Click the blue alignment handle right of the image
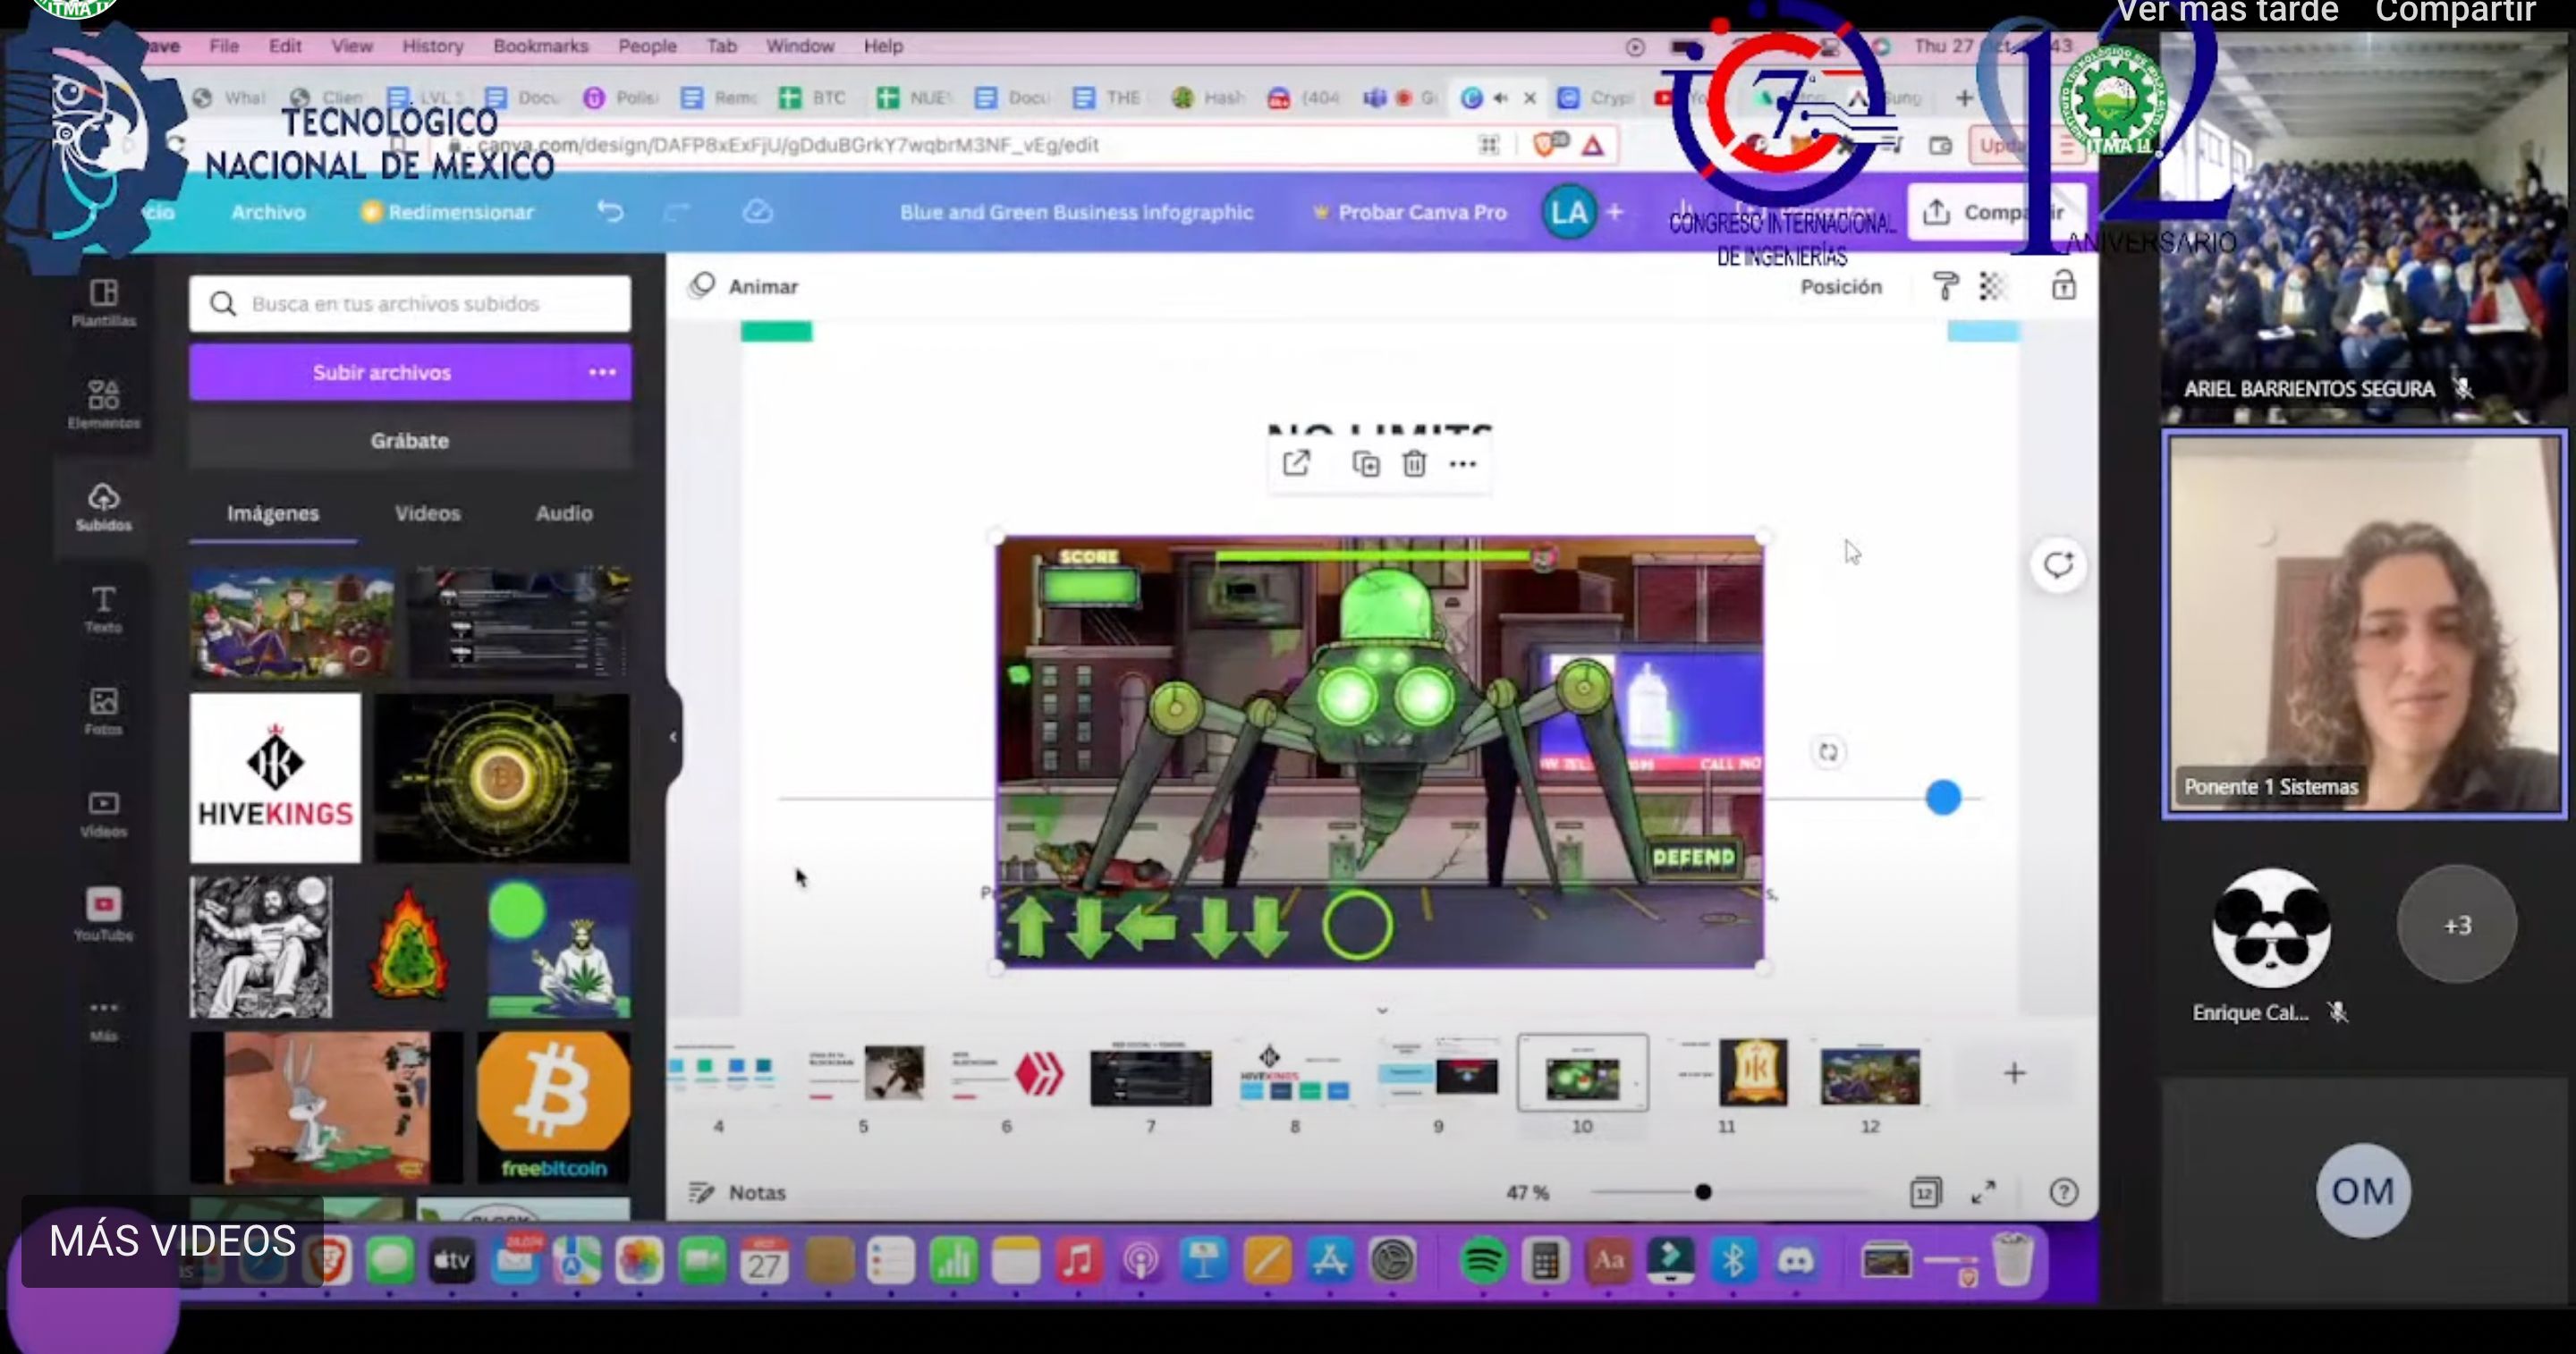This screenshot has width=2576, height=1354. tap(1943, 797)
